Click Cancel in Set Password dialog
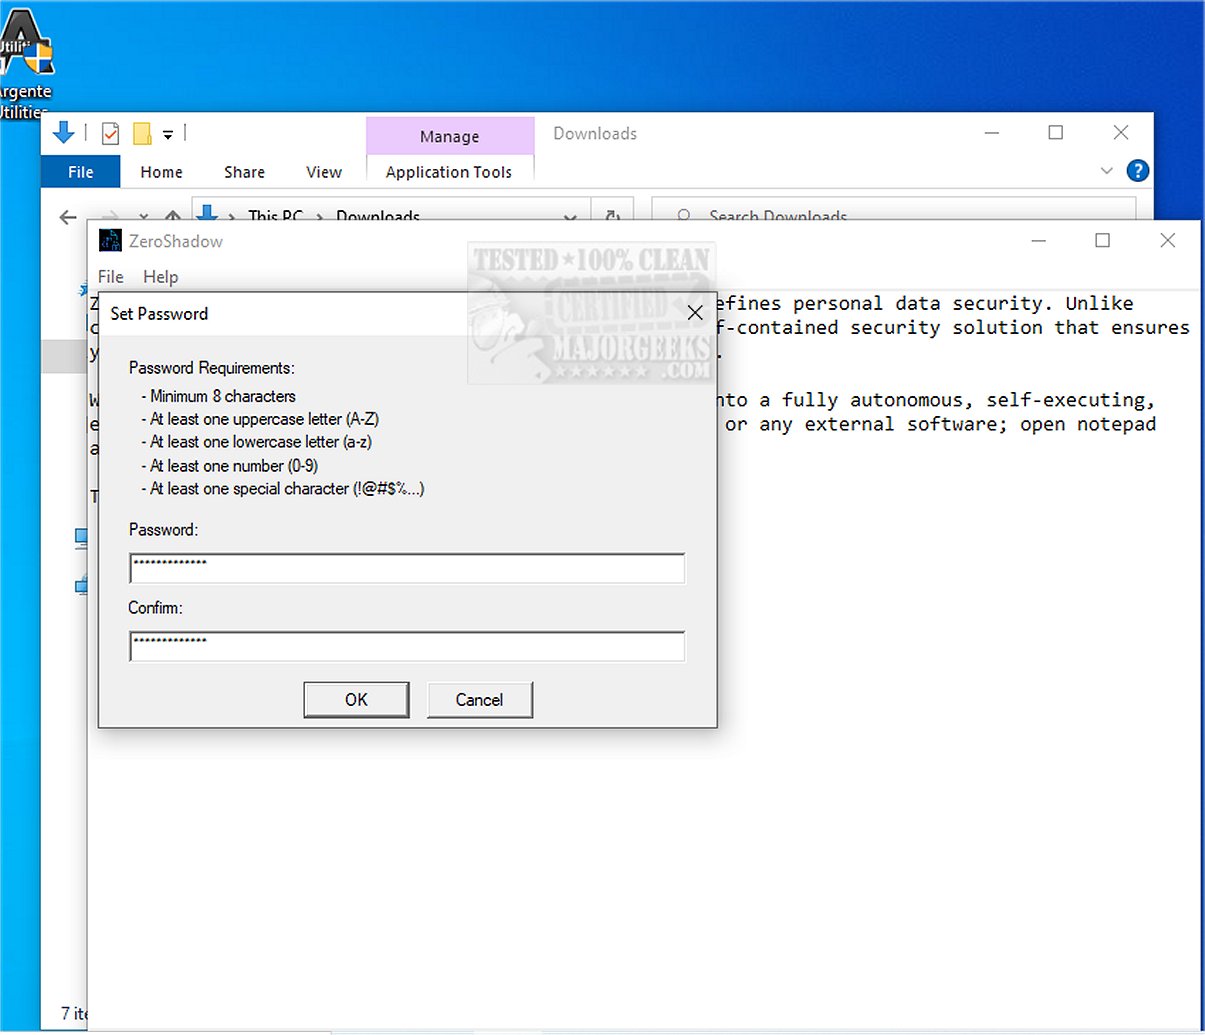Image resolution: width=1205 pixels, height=1035 pixels. [x=479, y=700]
